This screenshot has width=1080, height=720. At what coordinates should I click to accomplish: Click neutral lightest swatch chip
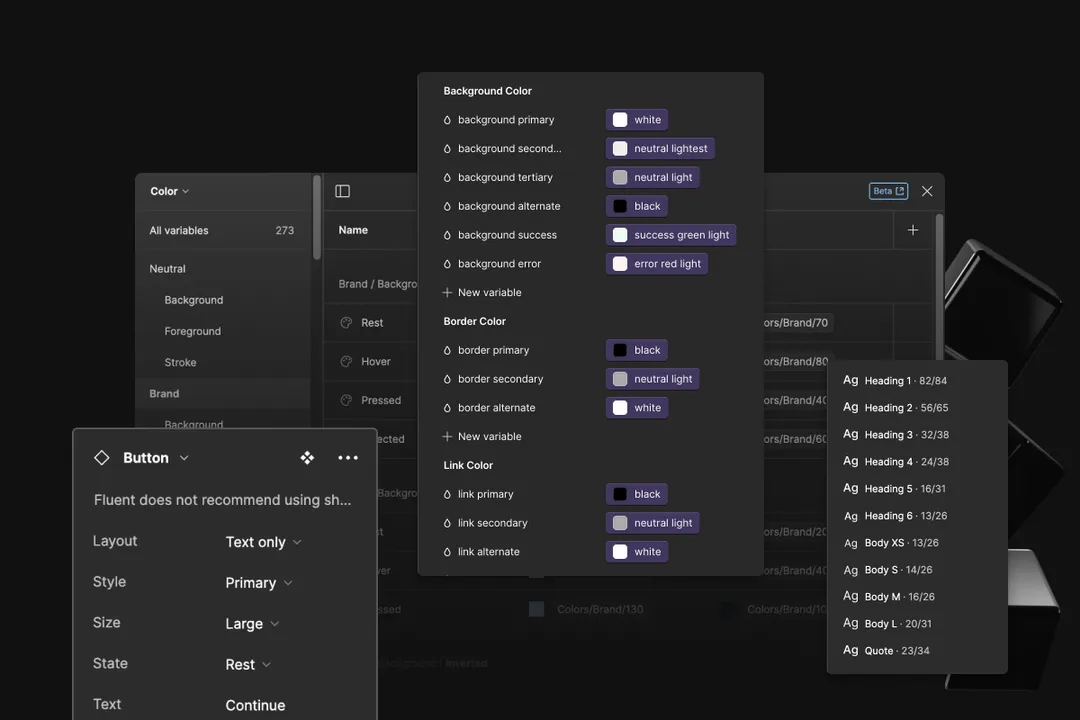pyautogui.click(x=660, y=148)
